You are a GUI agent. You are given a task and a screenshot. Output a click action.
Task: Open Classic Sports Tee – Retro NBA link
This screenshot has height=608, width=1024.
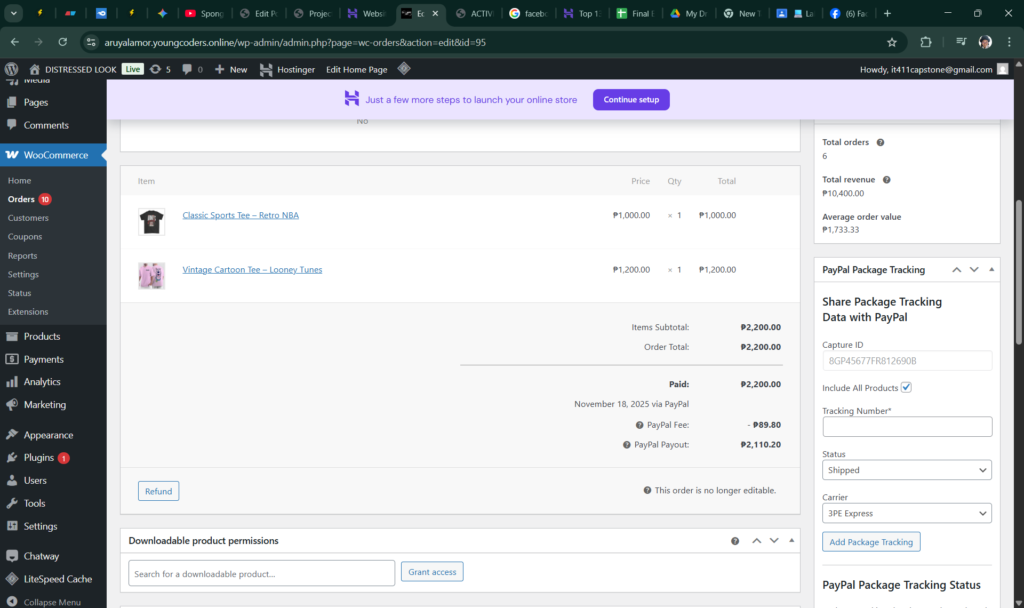click(x=240, y=215)
